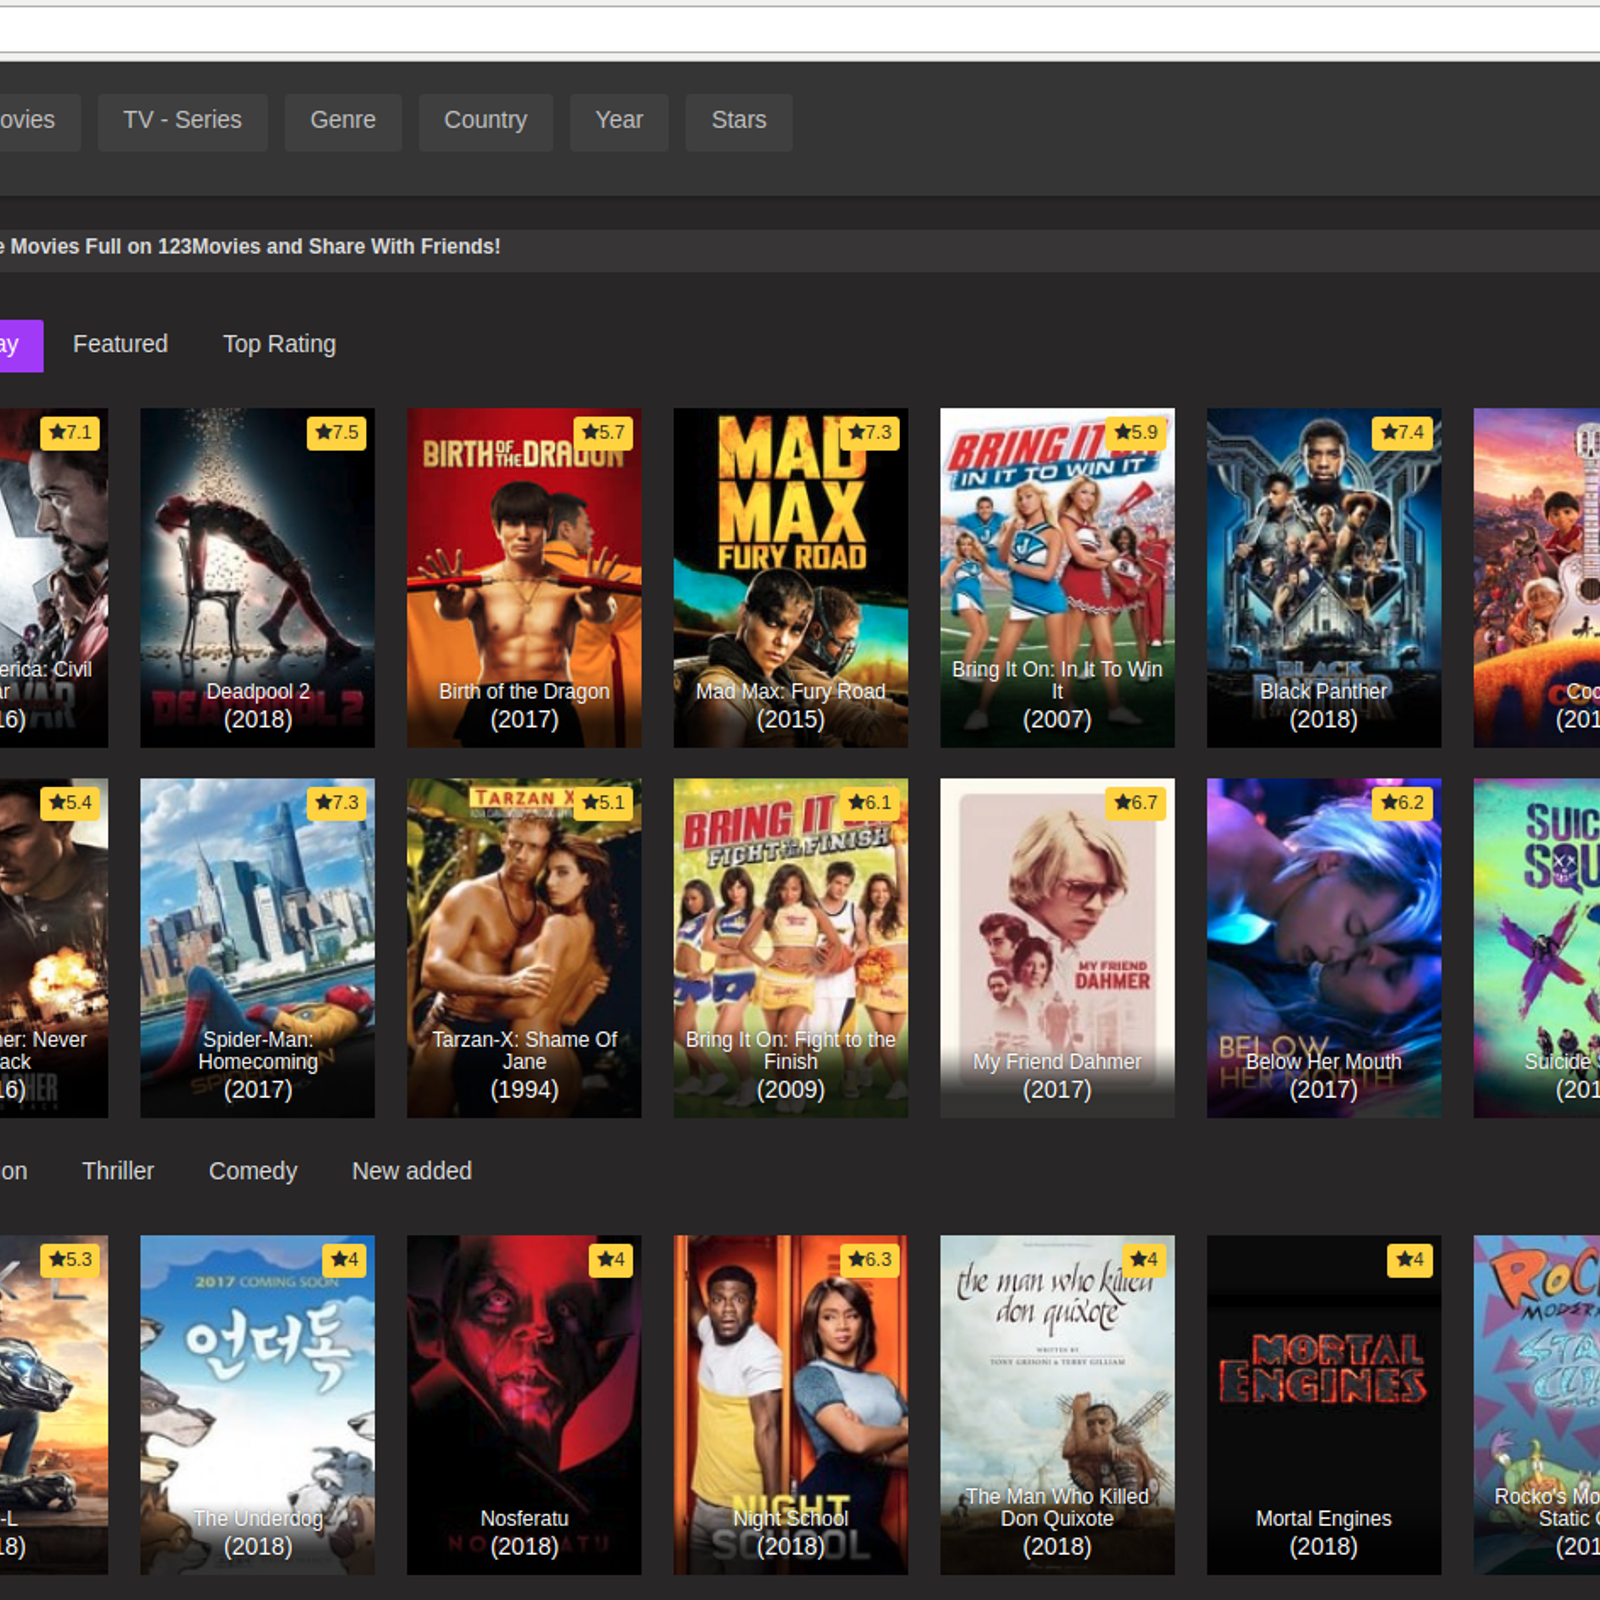Image resolution: width=1600 pixels, height=1600 pixels.
Task: Open the Coco poster
Action: (1537, 578)
